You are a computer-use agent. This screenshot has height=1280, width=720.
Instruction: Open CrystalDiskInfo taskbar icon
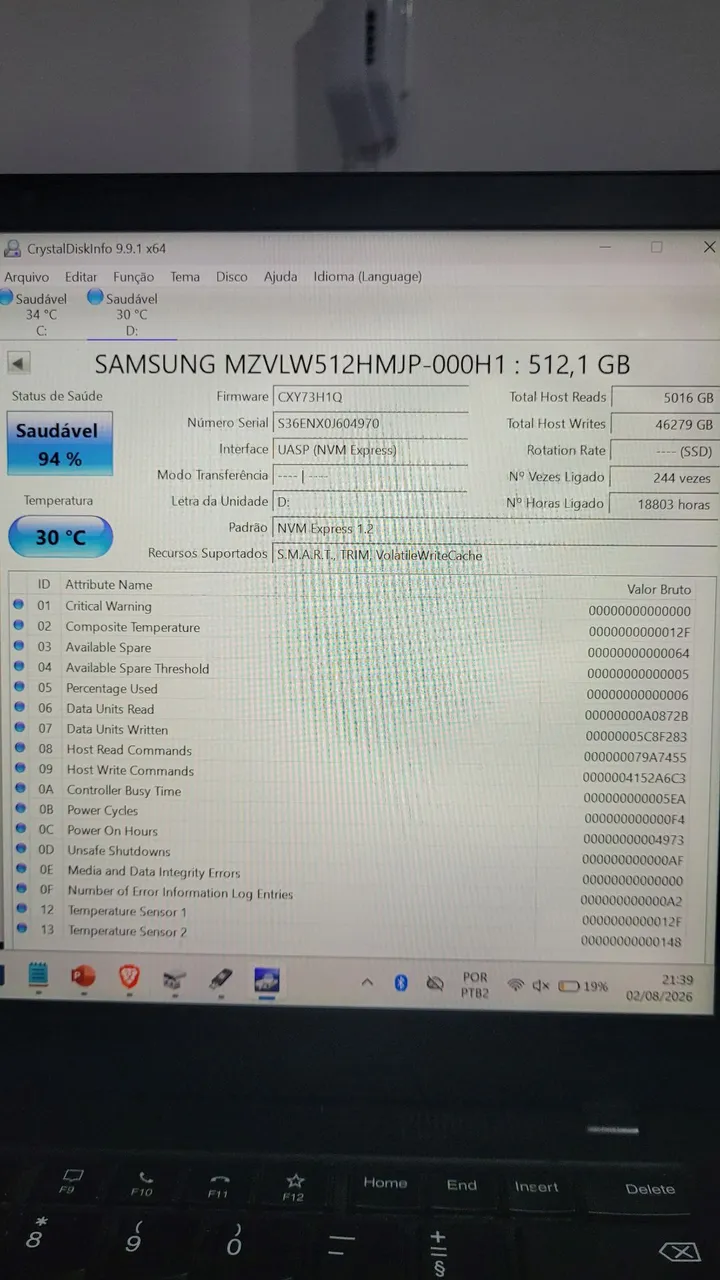[x=266, y=980]
